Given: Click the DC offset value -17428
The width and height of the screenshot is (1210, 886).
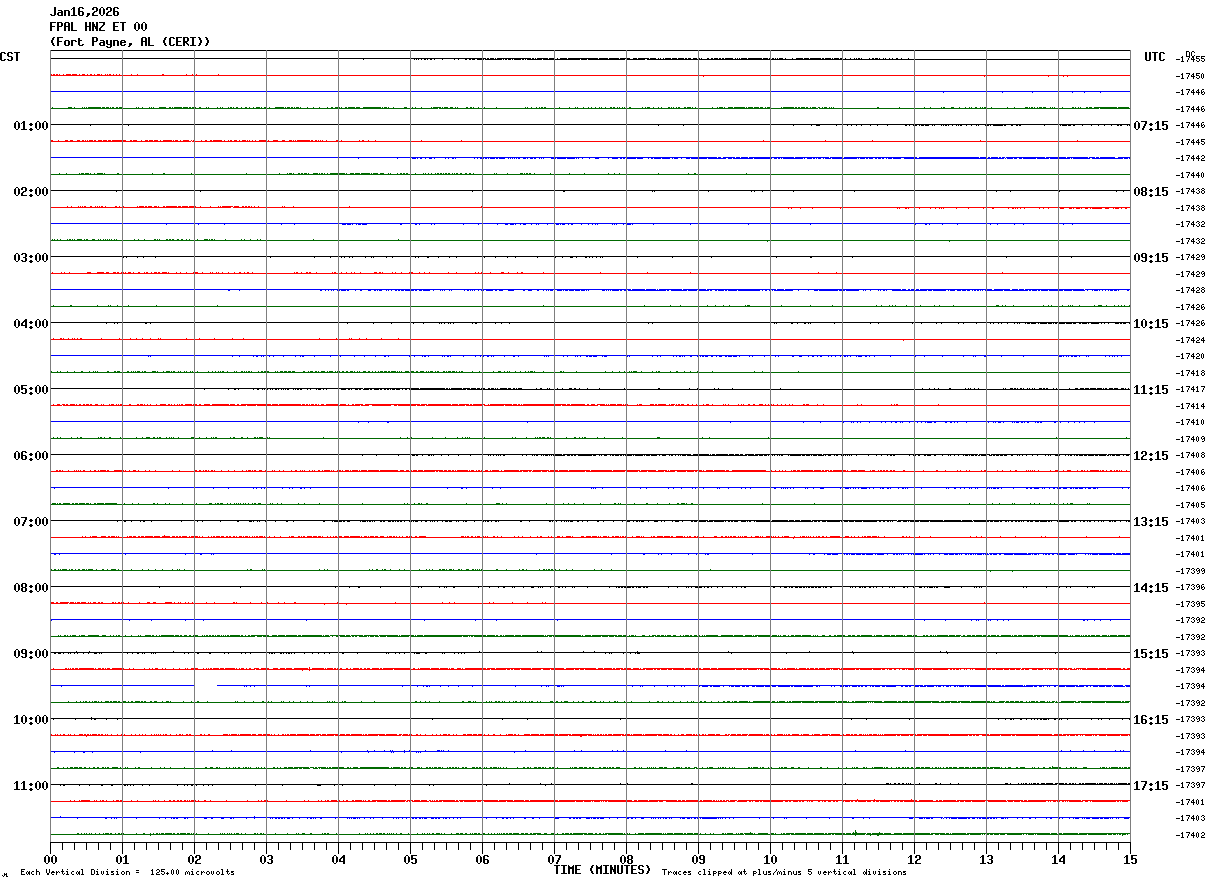Looking at the screenshot, I should click(1190, 290).
